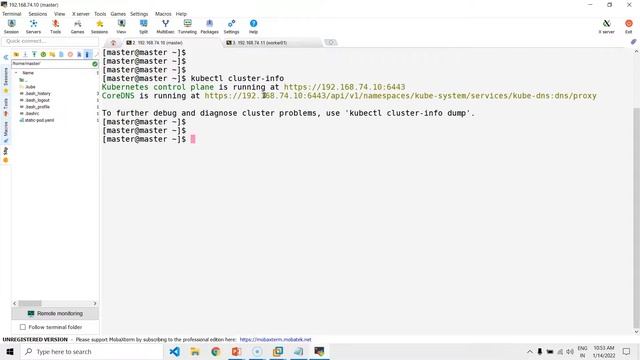Open the Sftp vertical sidebar tab

(6, 154)
